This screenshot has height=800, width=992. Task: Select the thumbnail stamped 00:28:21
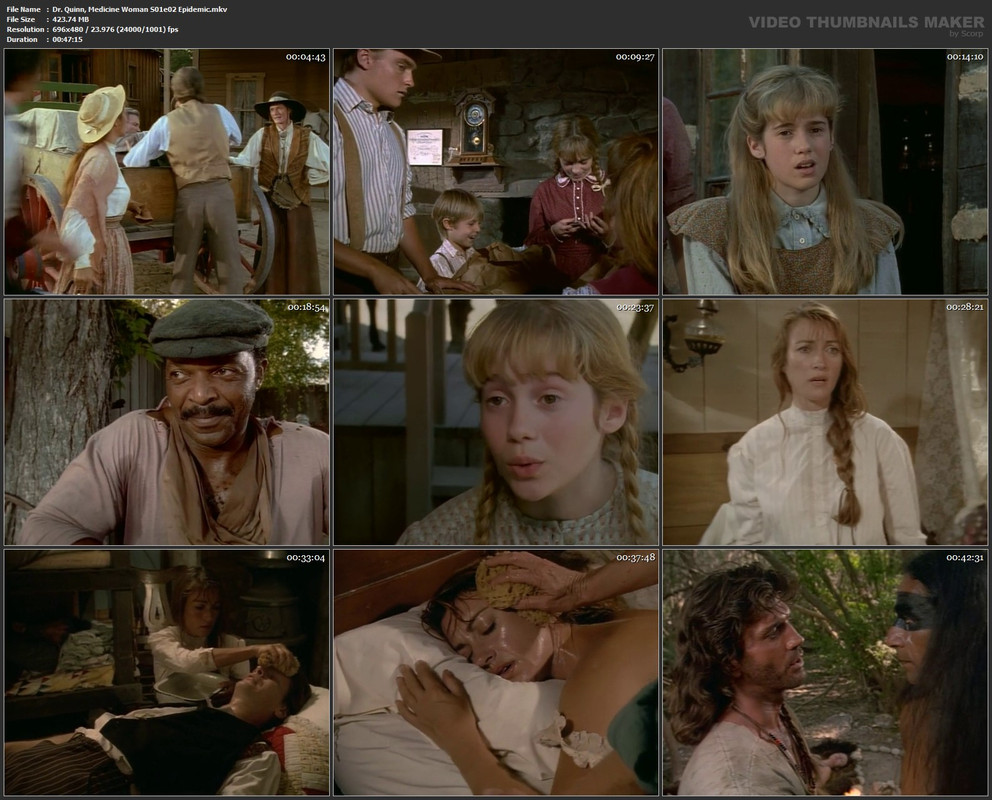click(825, 422)
